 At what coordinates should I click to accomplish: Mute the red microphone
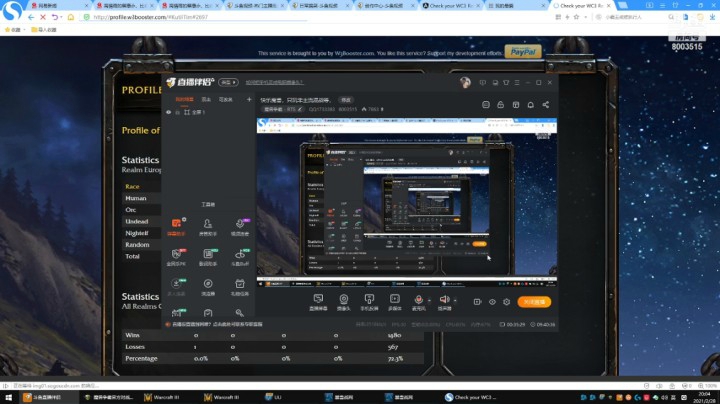(x=418, y=302)
